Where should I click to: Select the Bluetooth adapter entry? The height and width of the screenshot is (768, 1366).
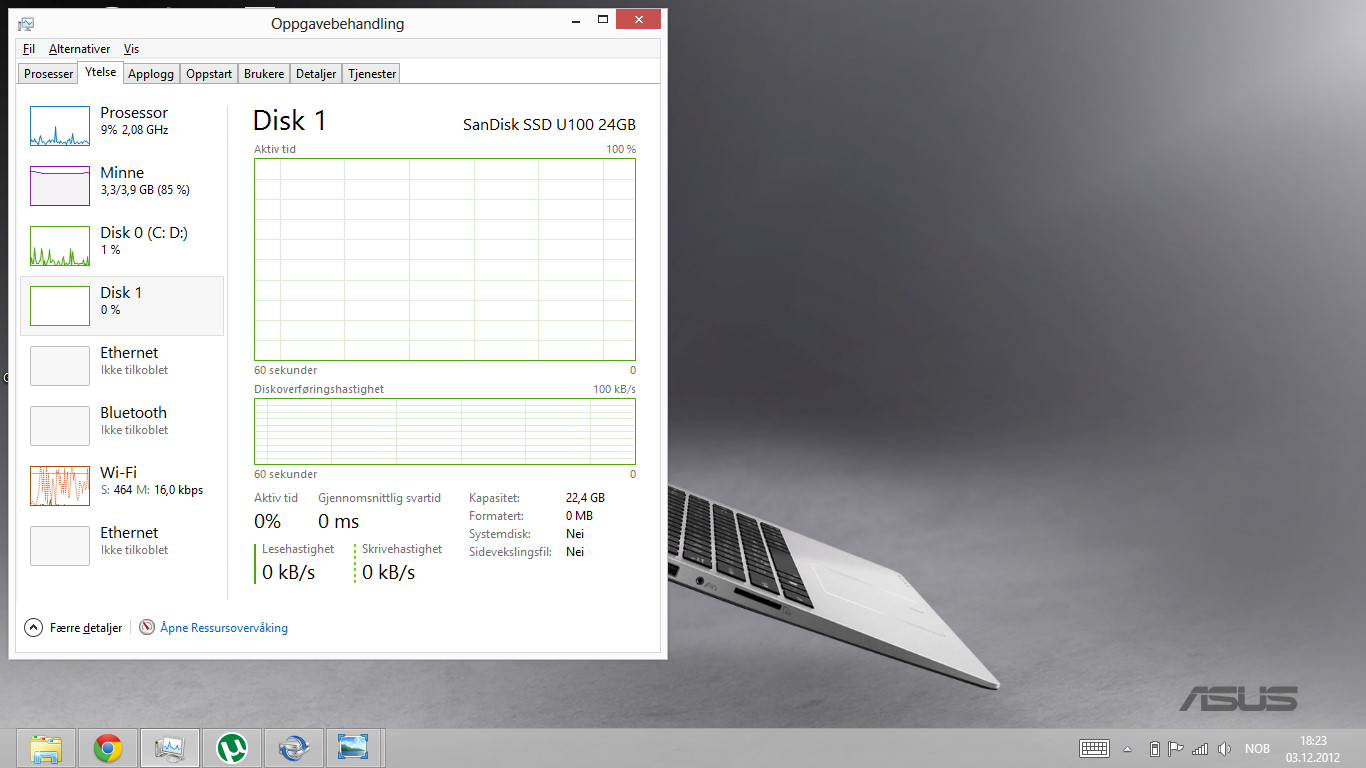click(x=122, y=426)
